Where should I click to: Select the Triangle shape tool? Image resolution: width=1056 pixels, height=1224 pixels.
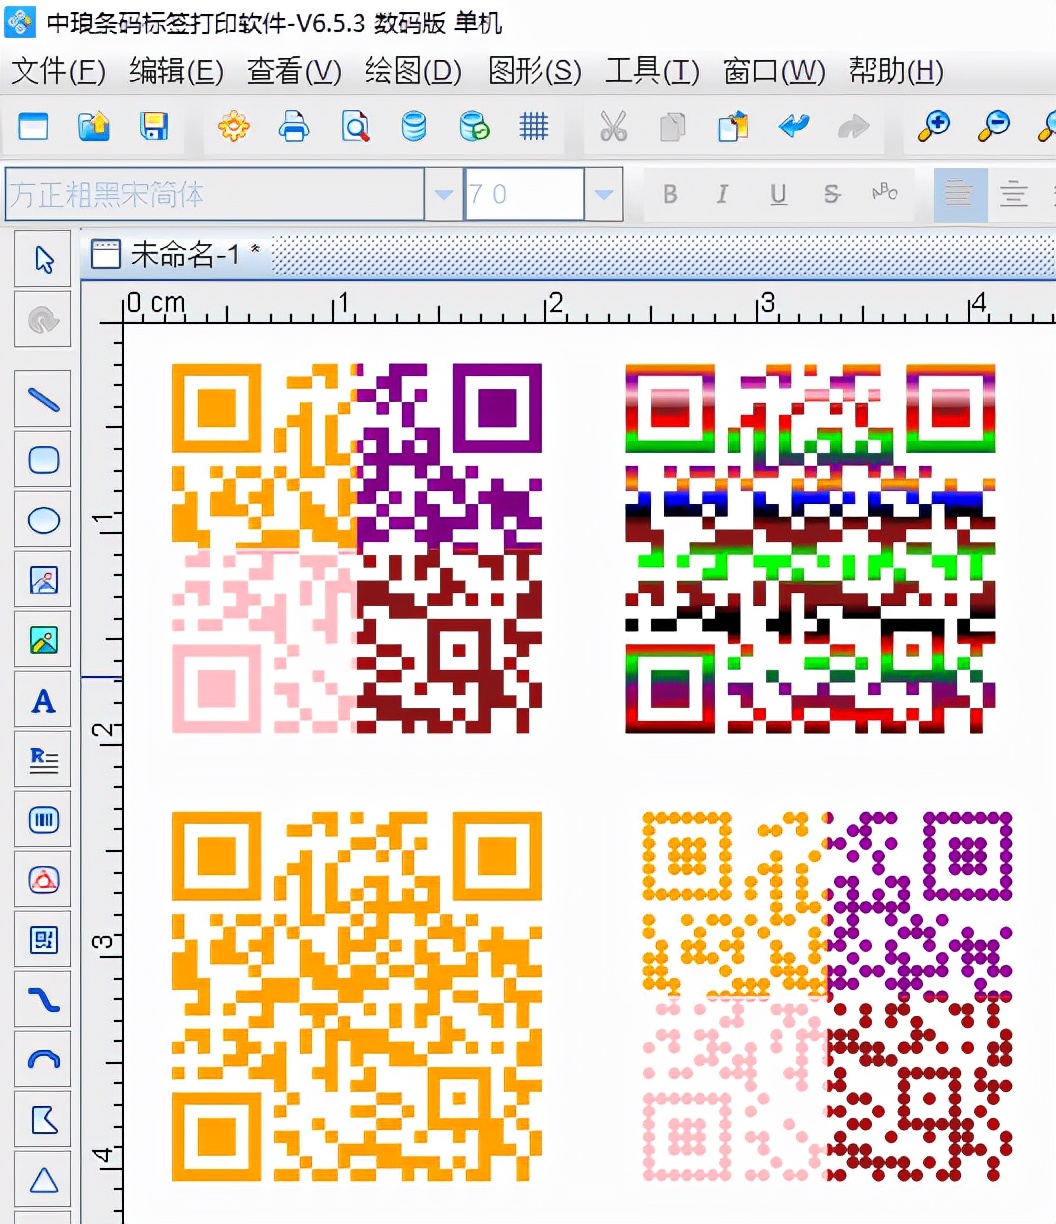tap(43, 1180)
